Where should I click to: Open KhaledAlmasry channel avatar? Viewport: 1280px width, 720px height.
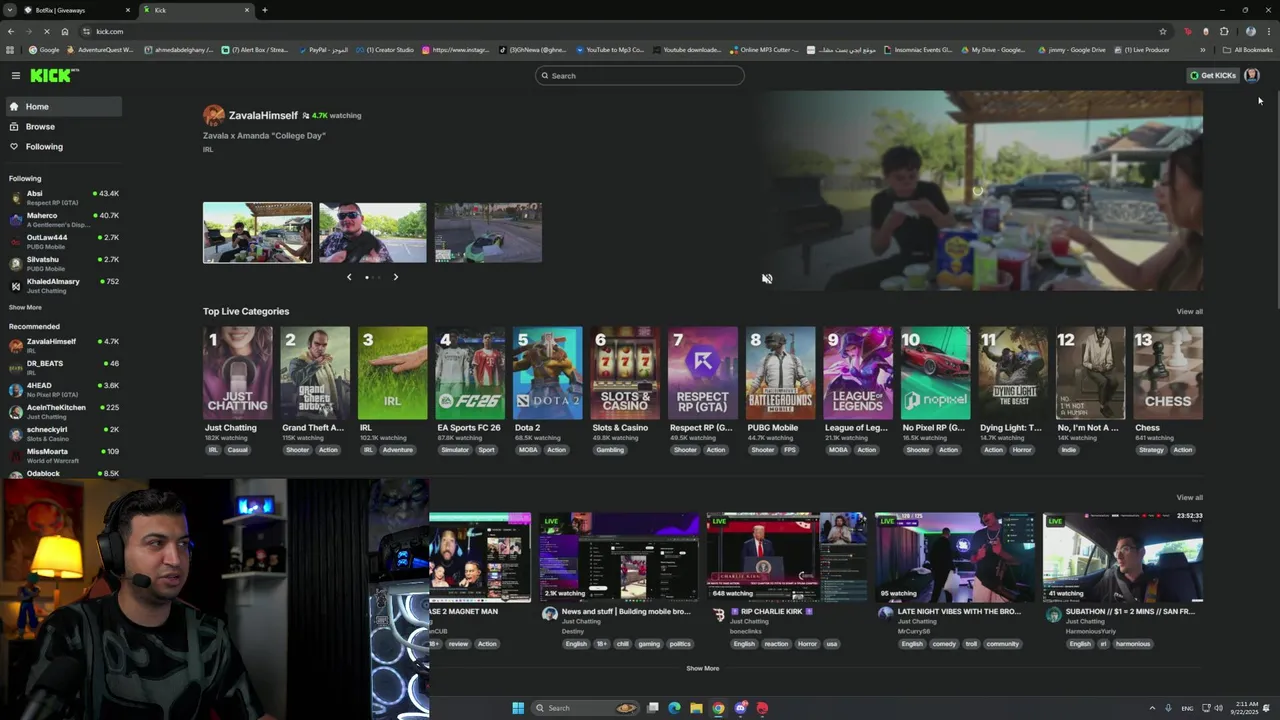15,285
